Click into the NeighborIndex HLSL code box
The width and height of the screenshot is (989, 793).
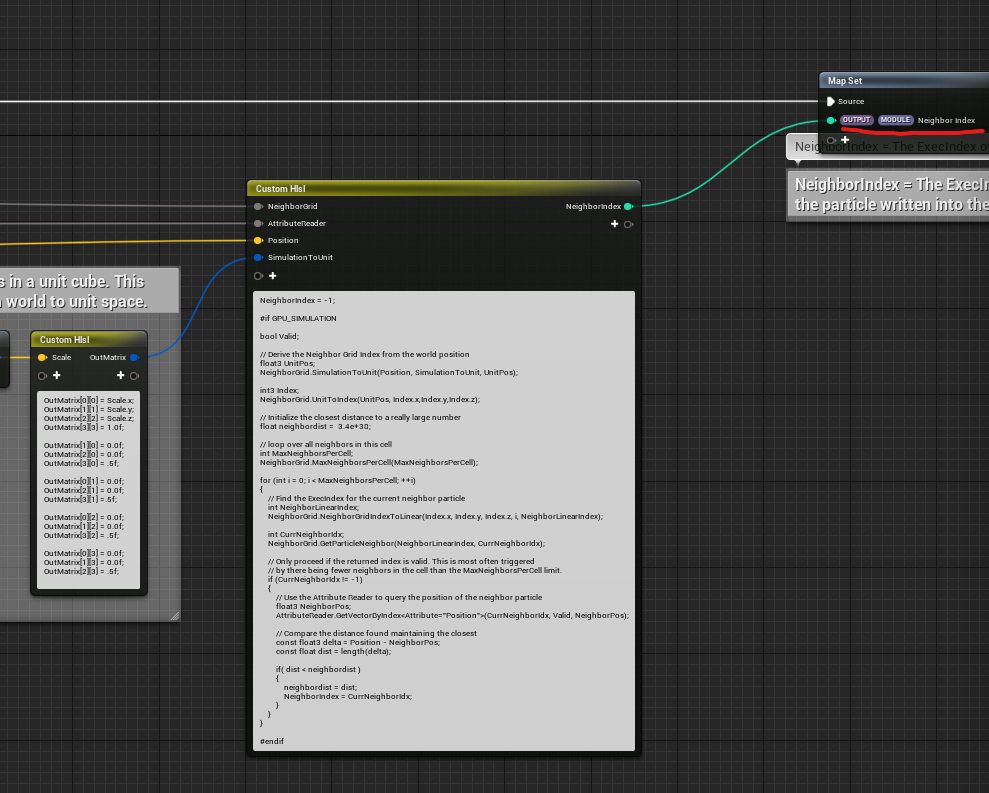pos(444,520)
